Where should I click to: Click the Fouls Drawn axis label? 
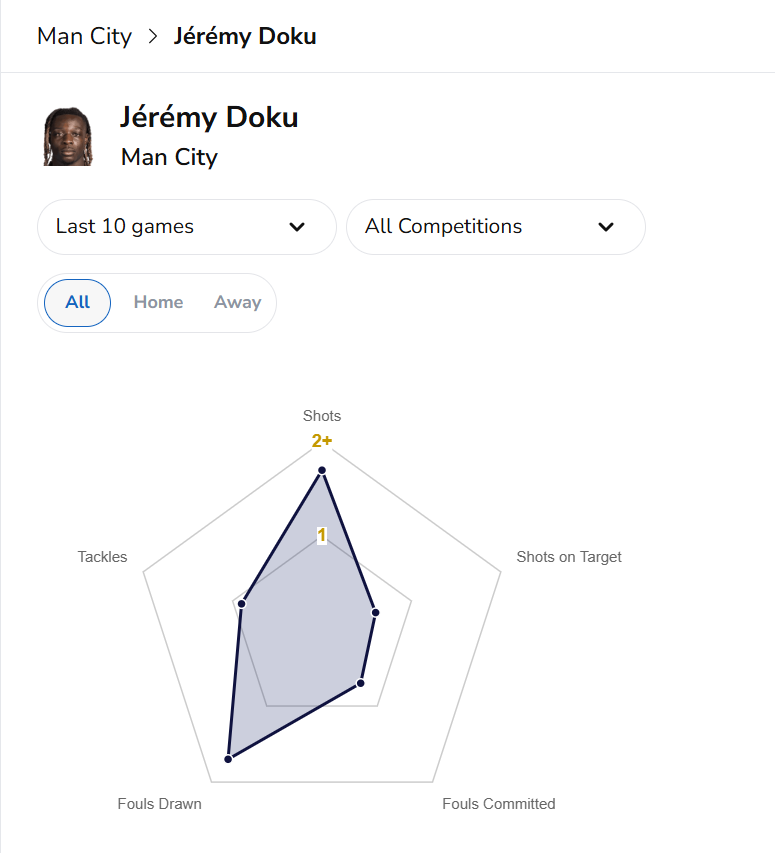[x=159, y=804]
